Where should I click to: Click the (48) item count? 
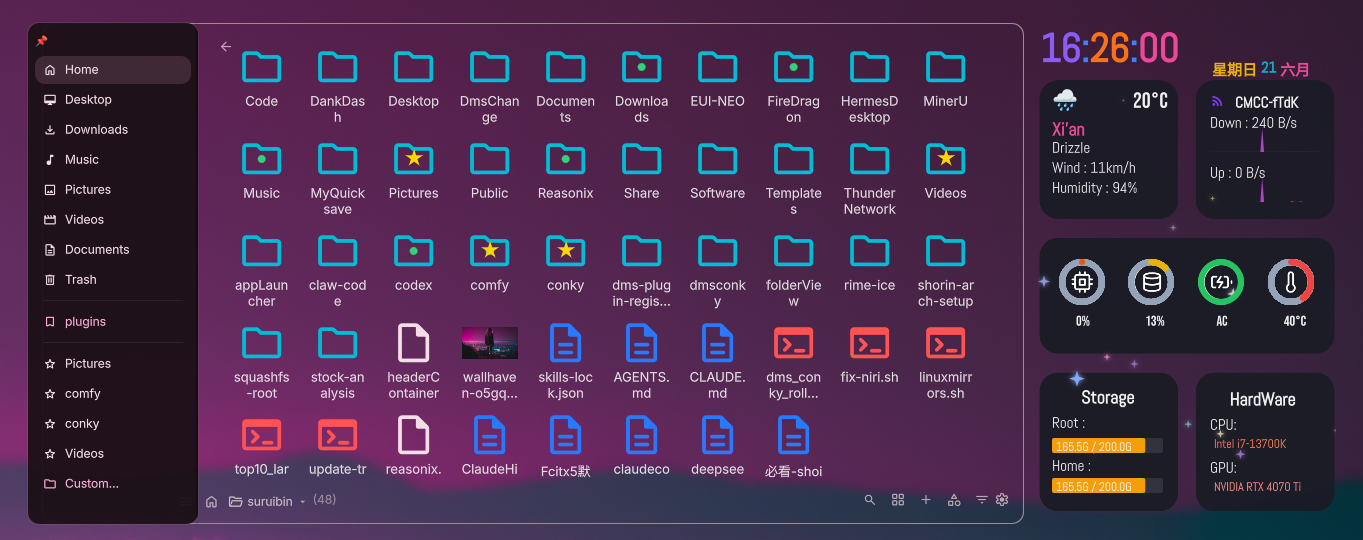coord(324,499)
